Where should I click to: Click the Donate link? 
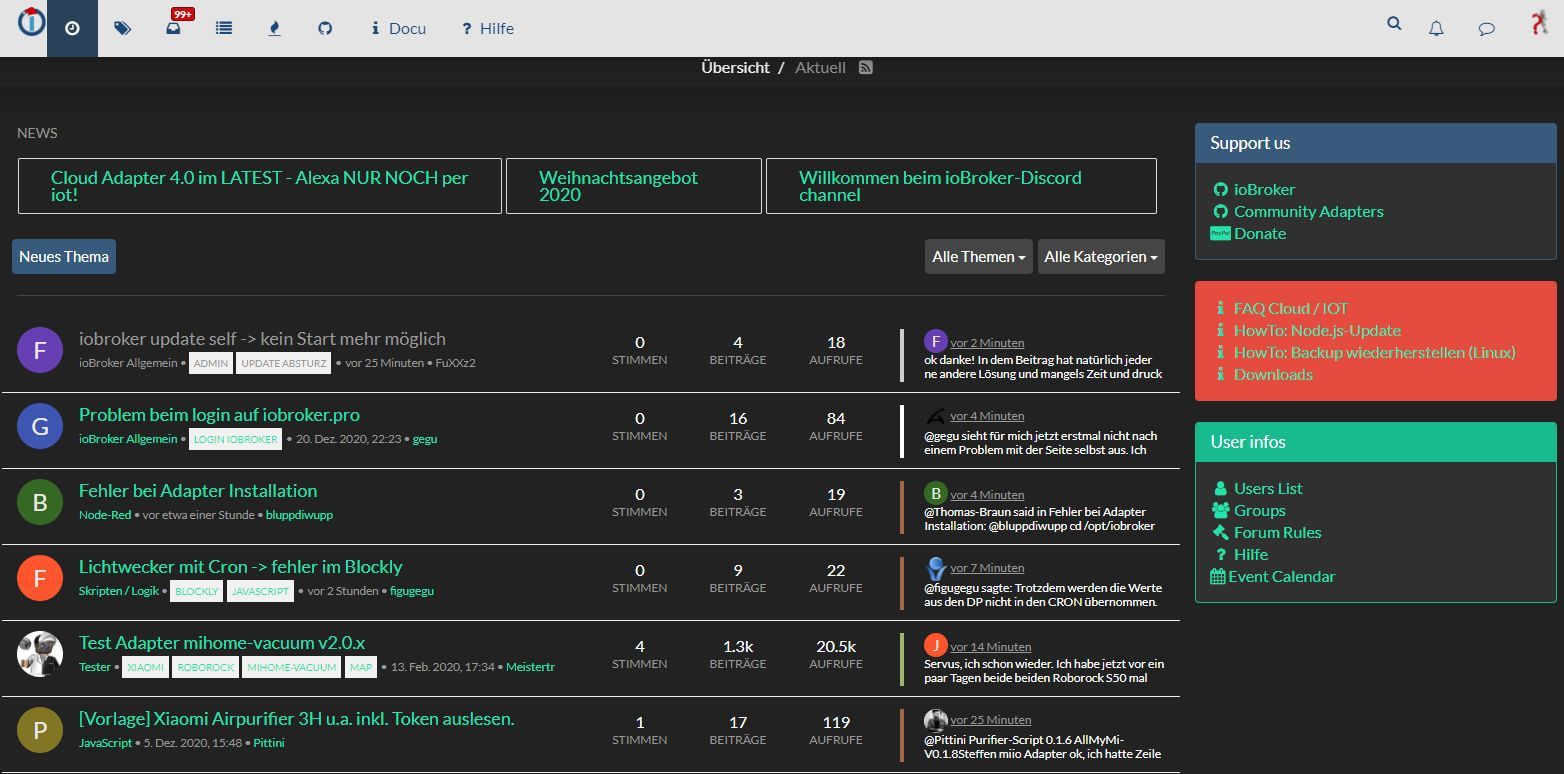click(1260, 233)
